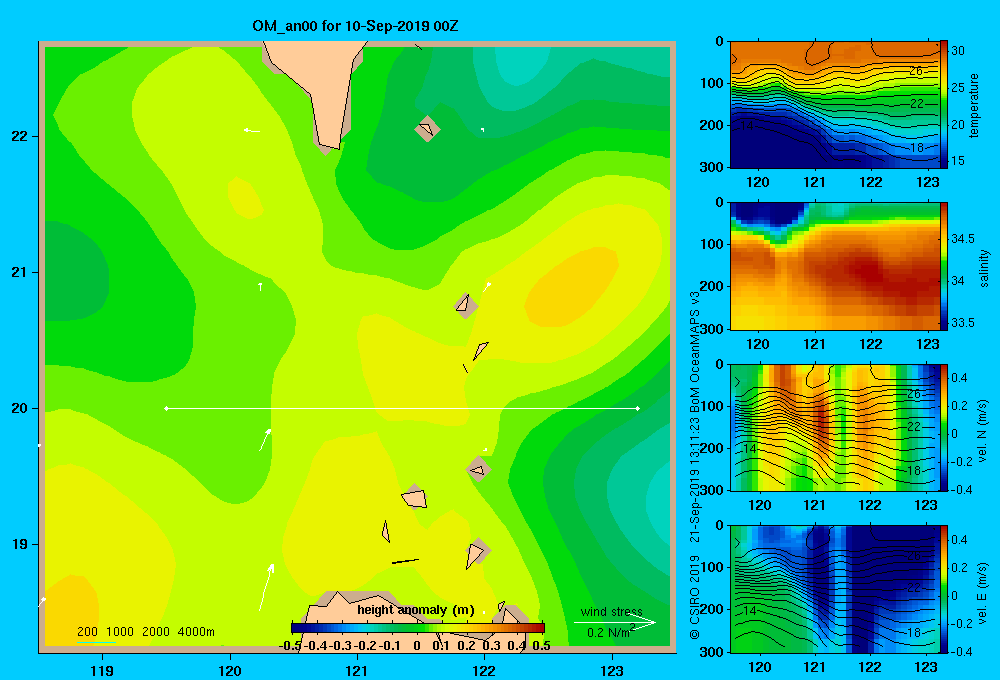Click the '33.5' tick on salinity color bar

[963, 323]
